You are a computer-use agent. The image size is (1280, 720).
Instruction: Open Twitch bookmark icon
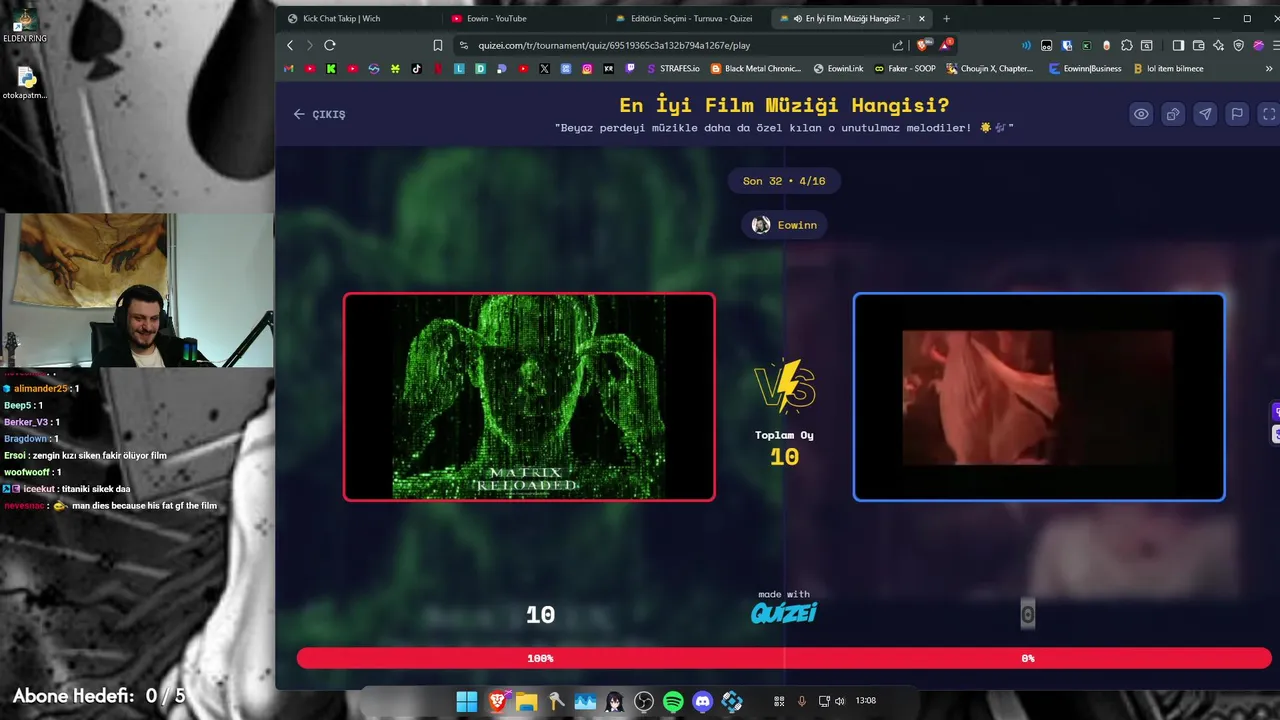(630, 69)
